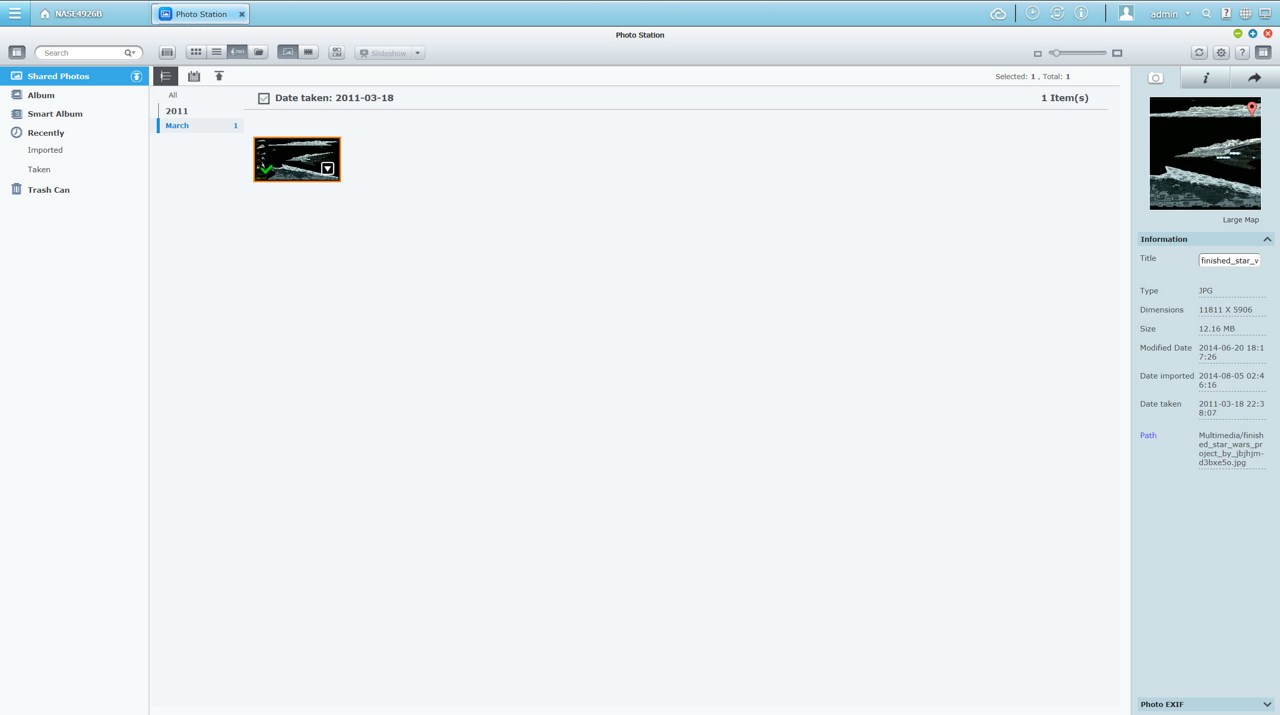The image size is (1280, 715).
Task: Set thumbnails to largest size icon
Action: 1117,53
